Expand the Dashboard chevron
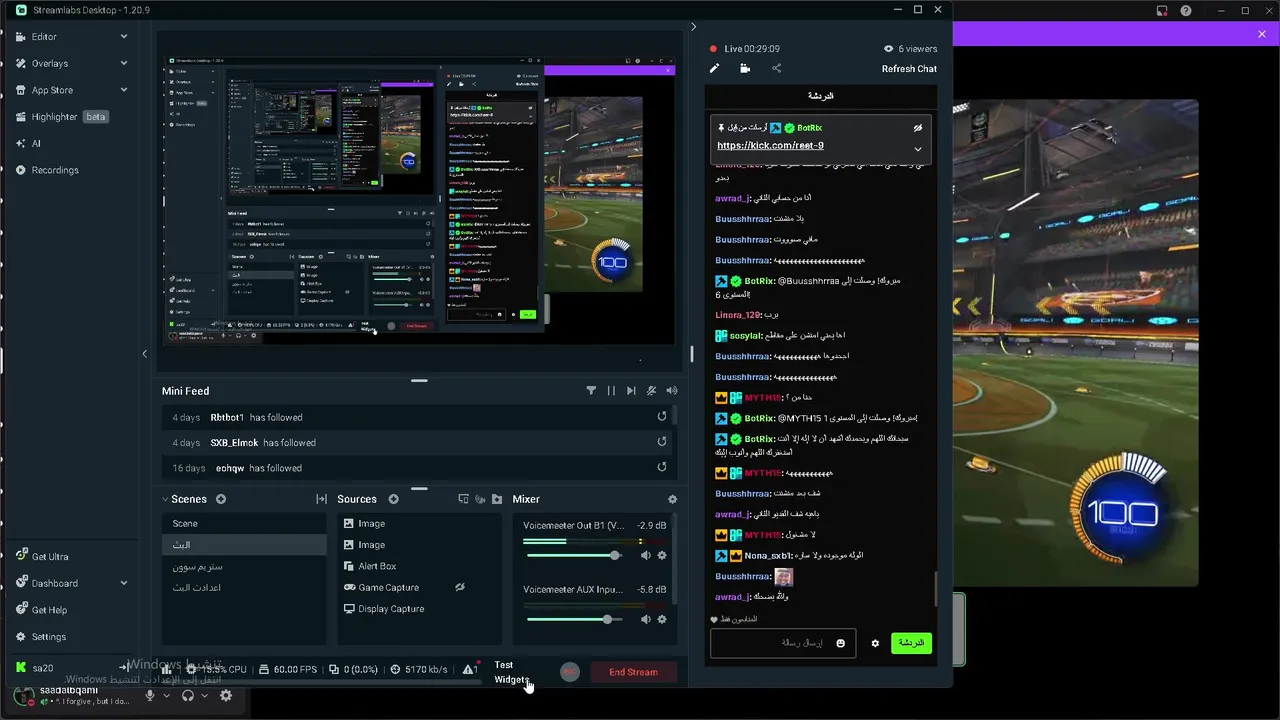 124,583
